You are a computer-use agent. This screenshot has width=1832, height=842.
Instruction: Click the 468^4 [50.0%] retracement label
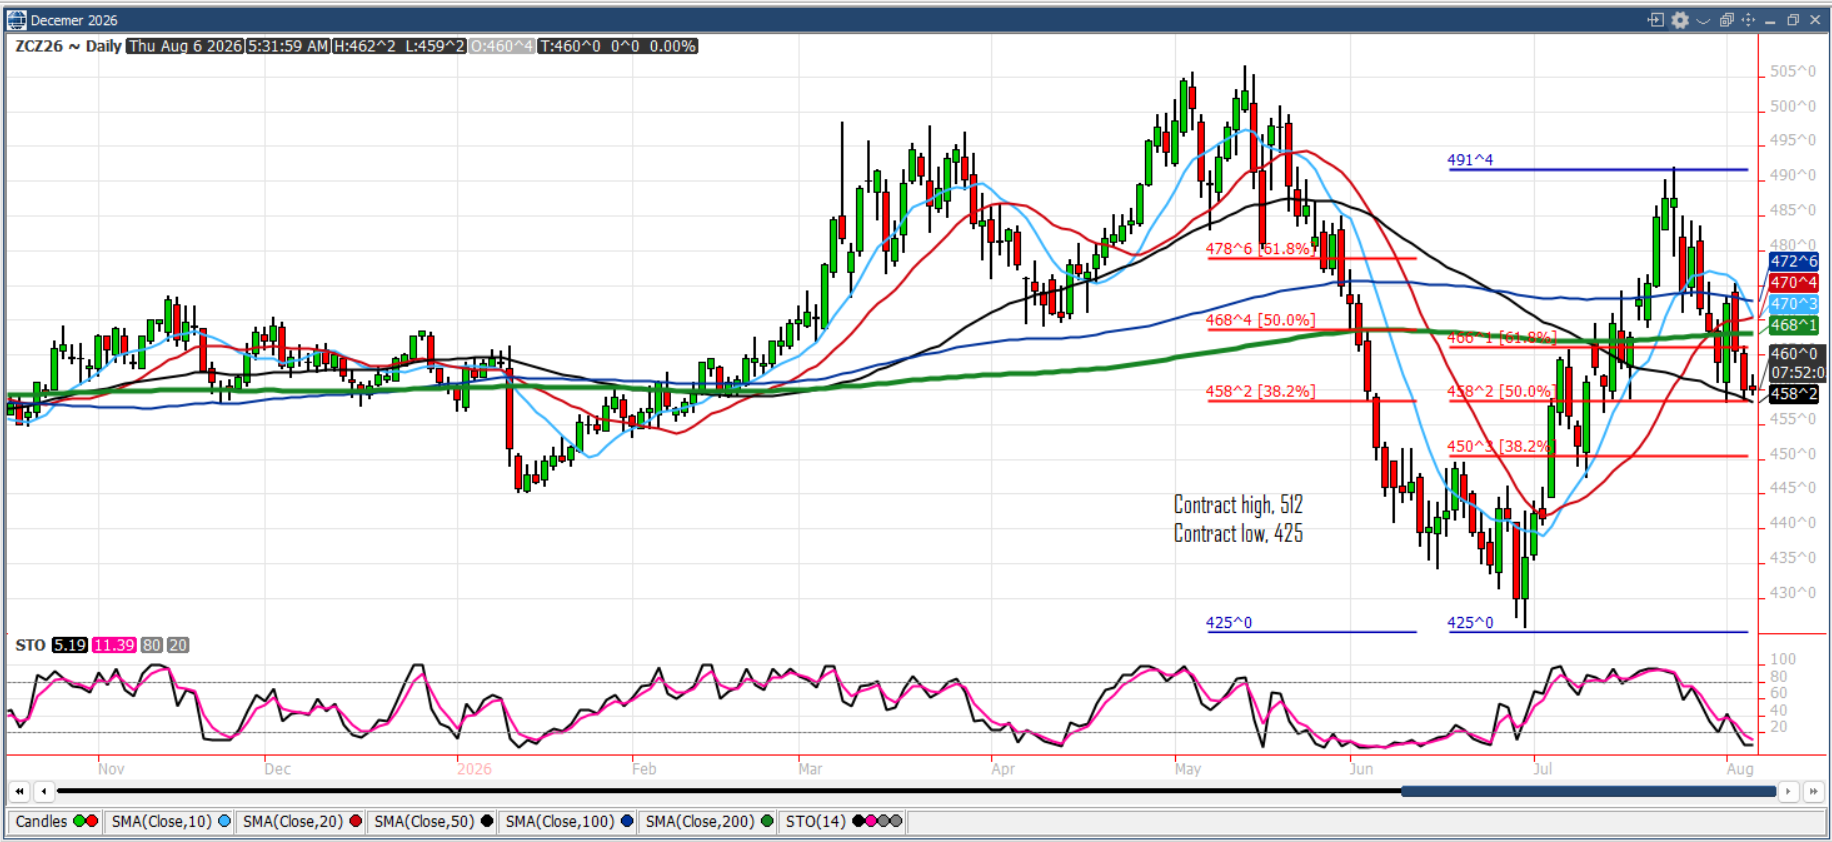pos(1260,320)
